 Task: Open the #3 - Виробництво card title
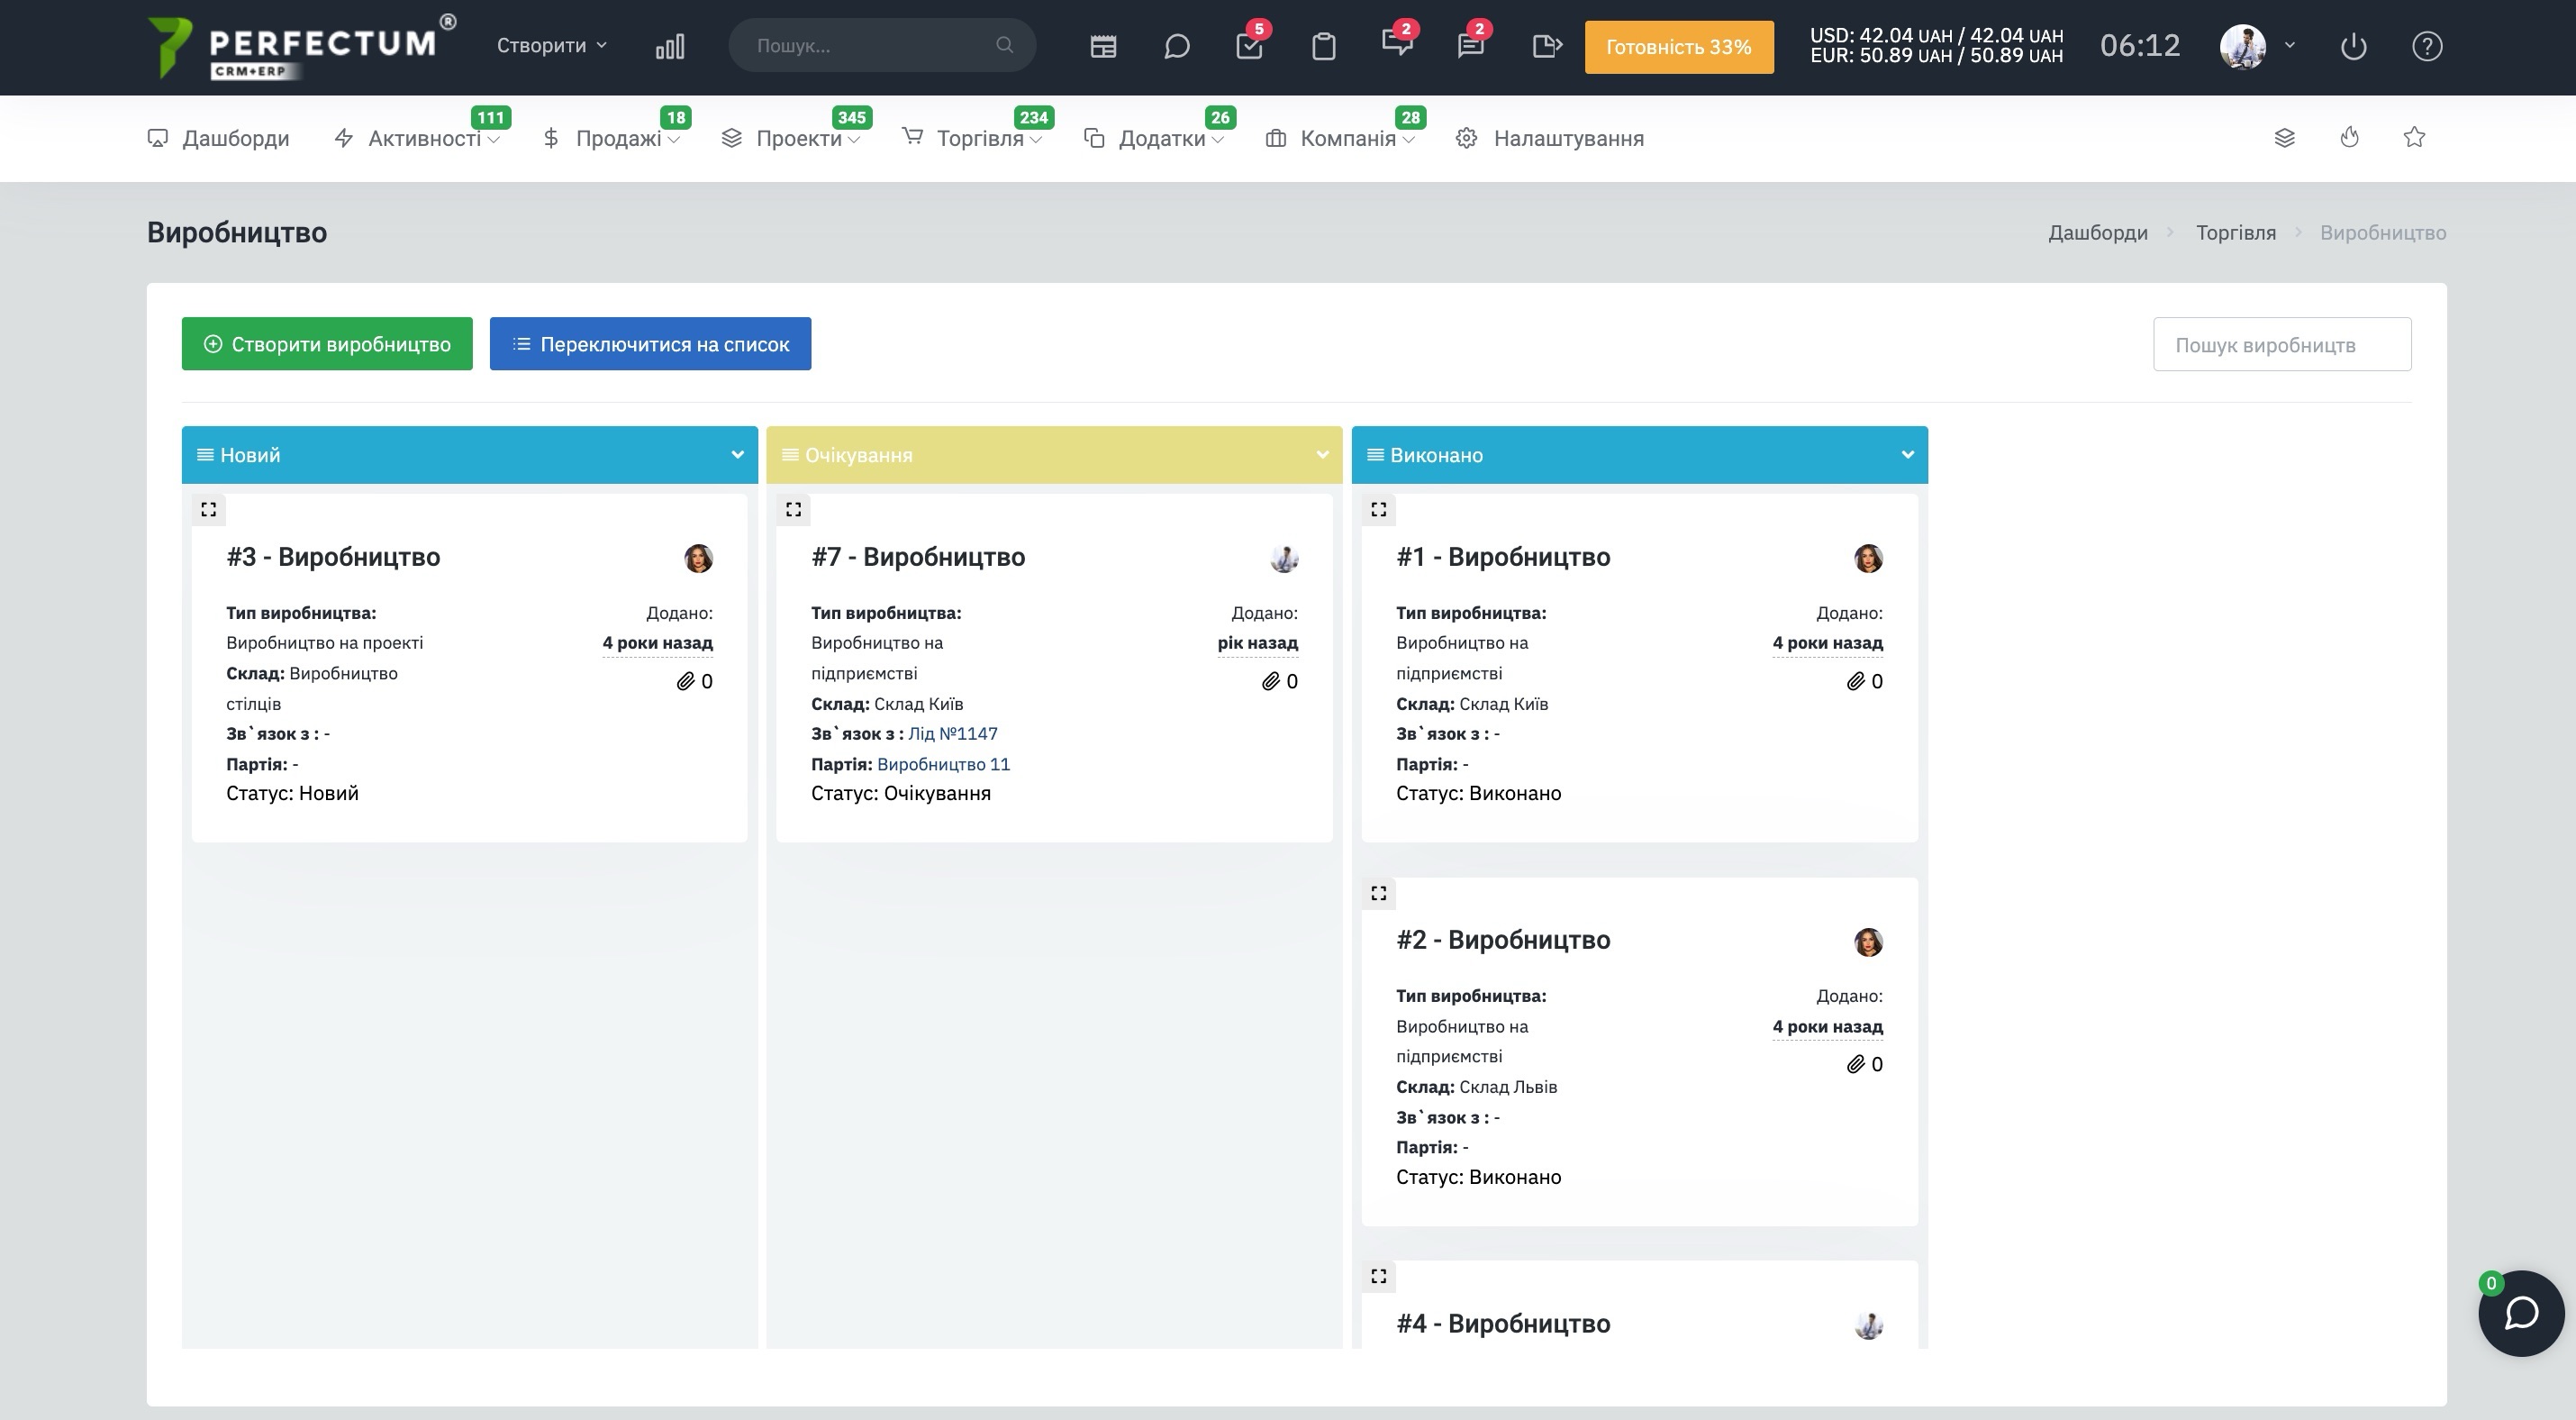(333, 557)
